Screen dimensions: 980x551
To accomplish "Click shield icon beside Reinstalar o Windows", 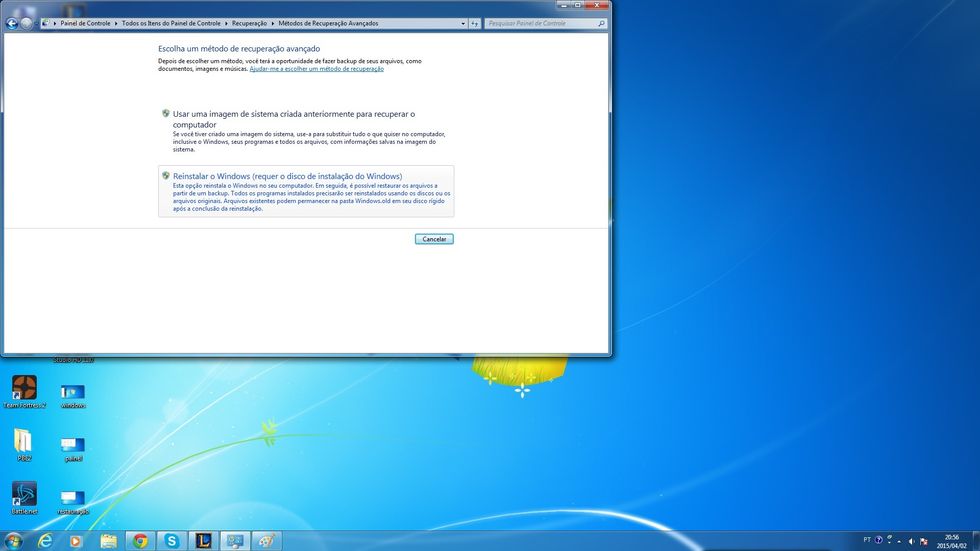I will 166,176.
